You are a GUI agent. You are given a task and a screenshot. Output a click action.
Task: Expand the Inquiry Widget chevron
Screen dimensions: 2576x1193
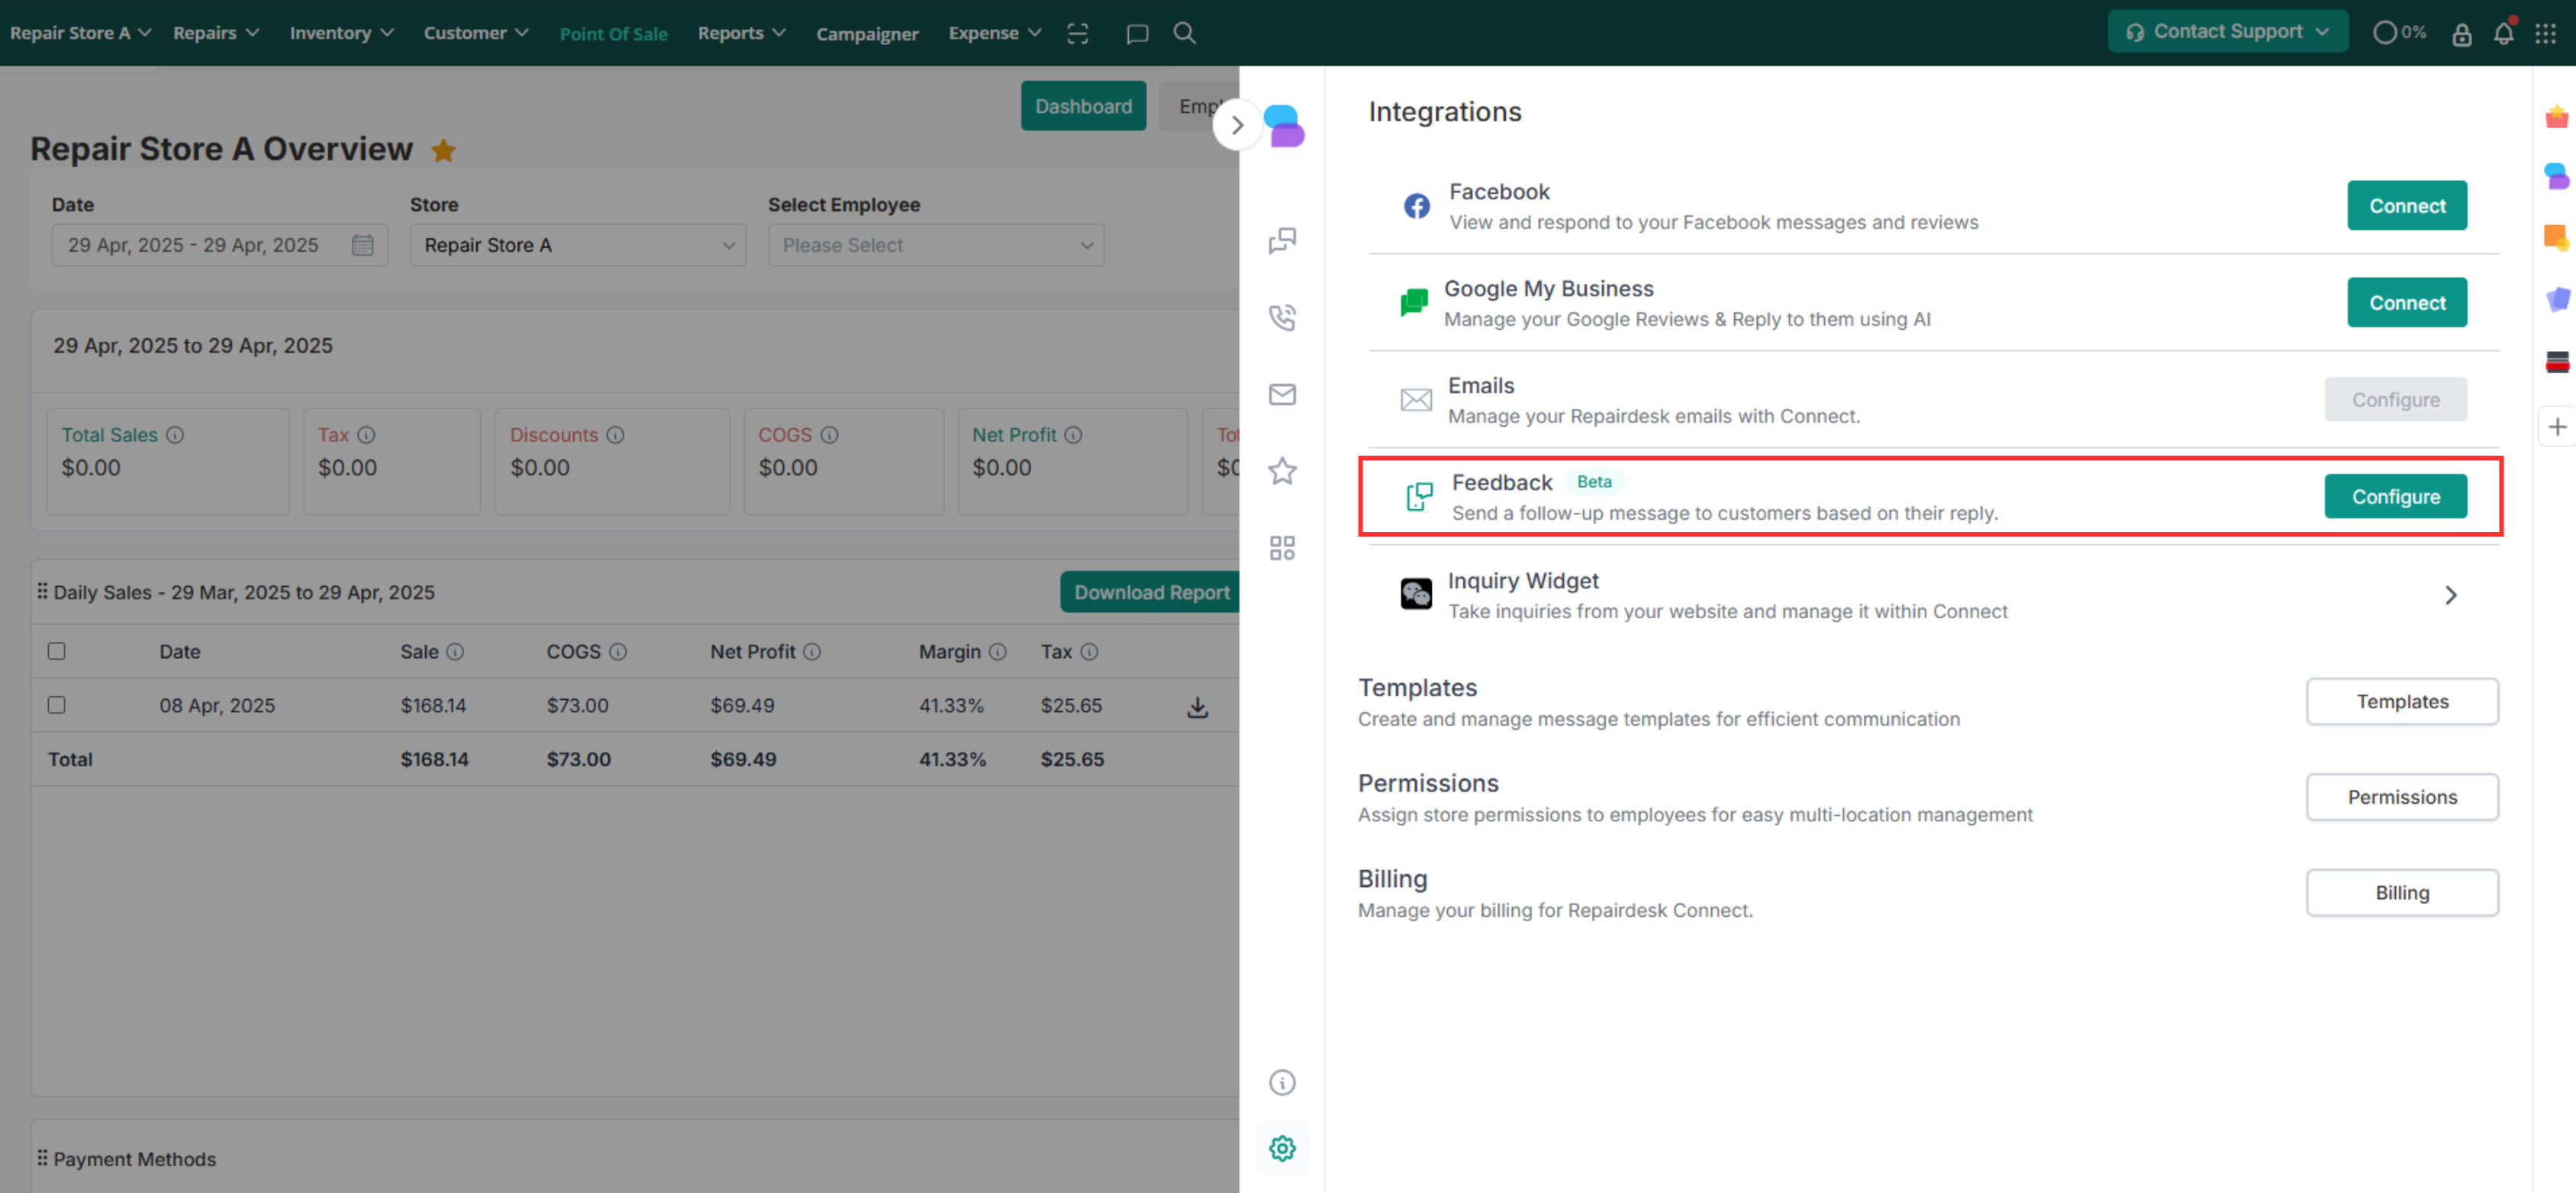(x=2450, y=595)
